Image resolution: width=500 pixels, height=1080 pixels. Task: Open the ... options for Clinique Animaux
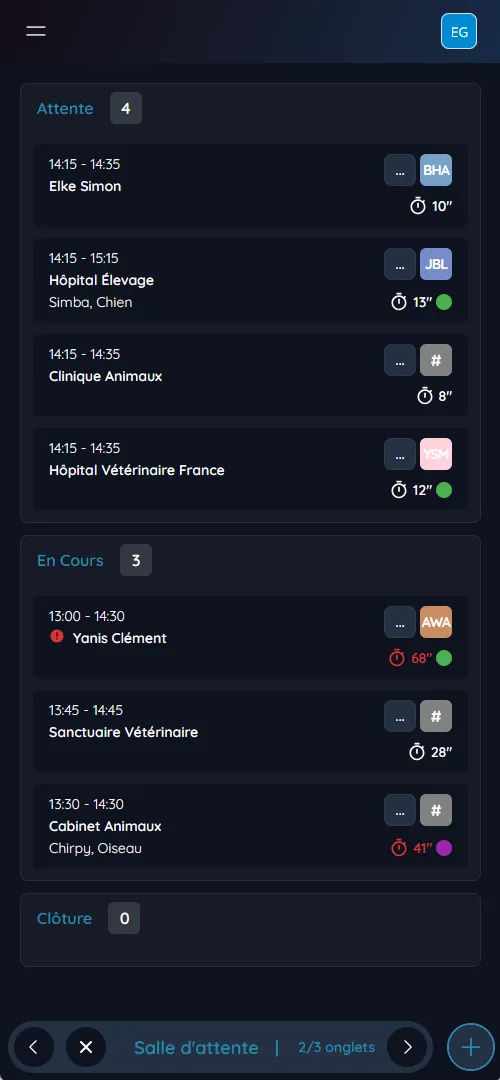pyautogui.click(x=400, y=360)
